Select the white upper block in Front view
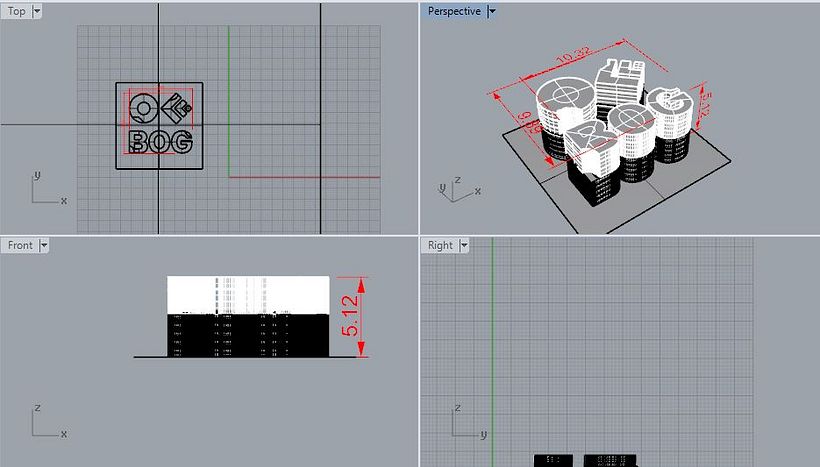 (x=247, y=293)
